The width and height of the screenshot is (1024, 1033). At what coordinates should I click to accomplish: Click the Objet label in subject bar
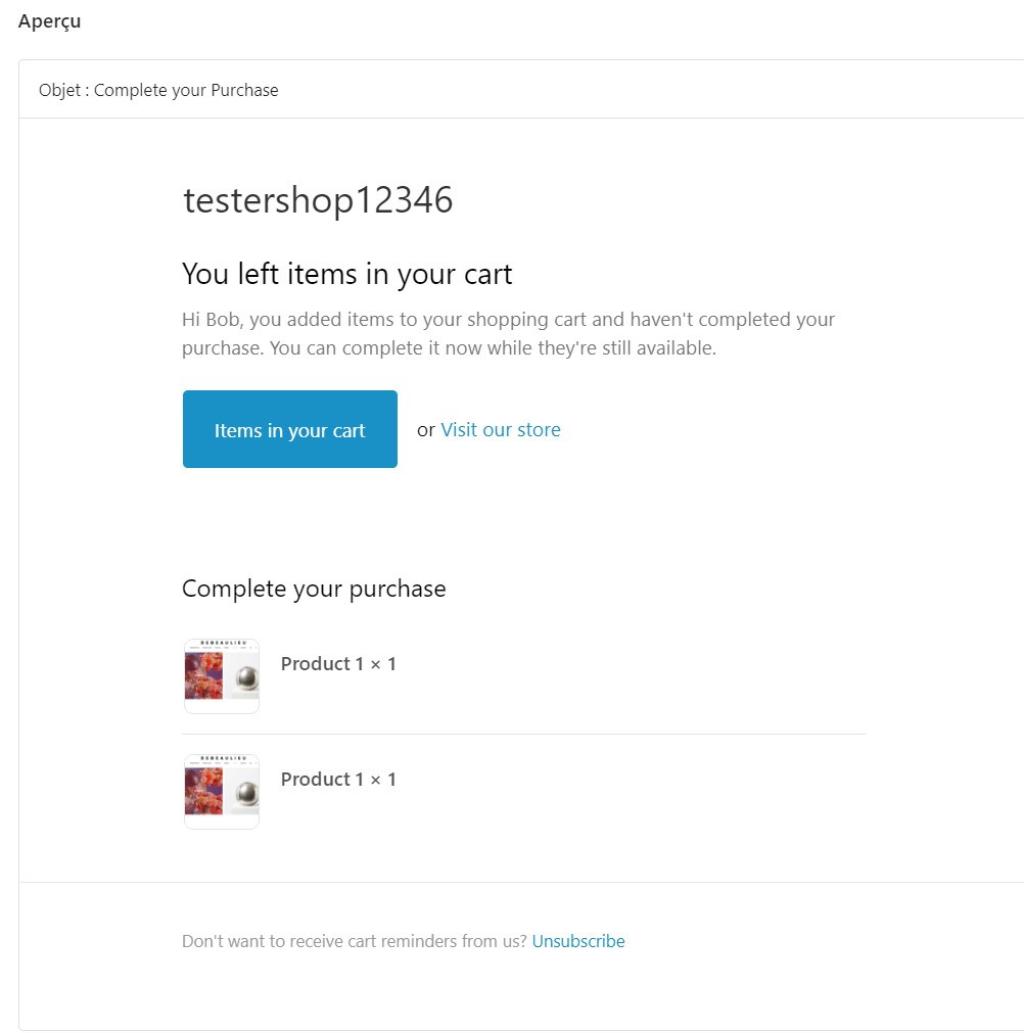coord(59,90)
